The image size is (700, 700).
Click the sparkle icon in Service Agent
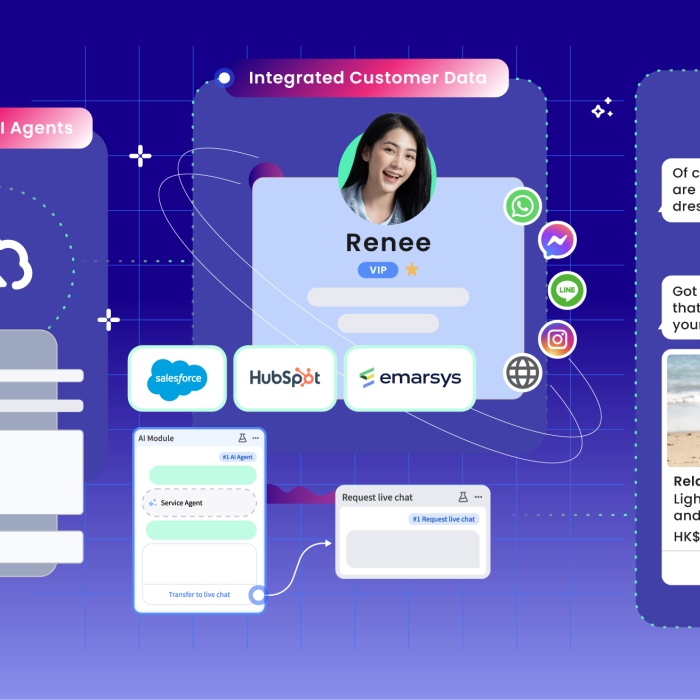click(x=153, y=503)
